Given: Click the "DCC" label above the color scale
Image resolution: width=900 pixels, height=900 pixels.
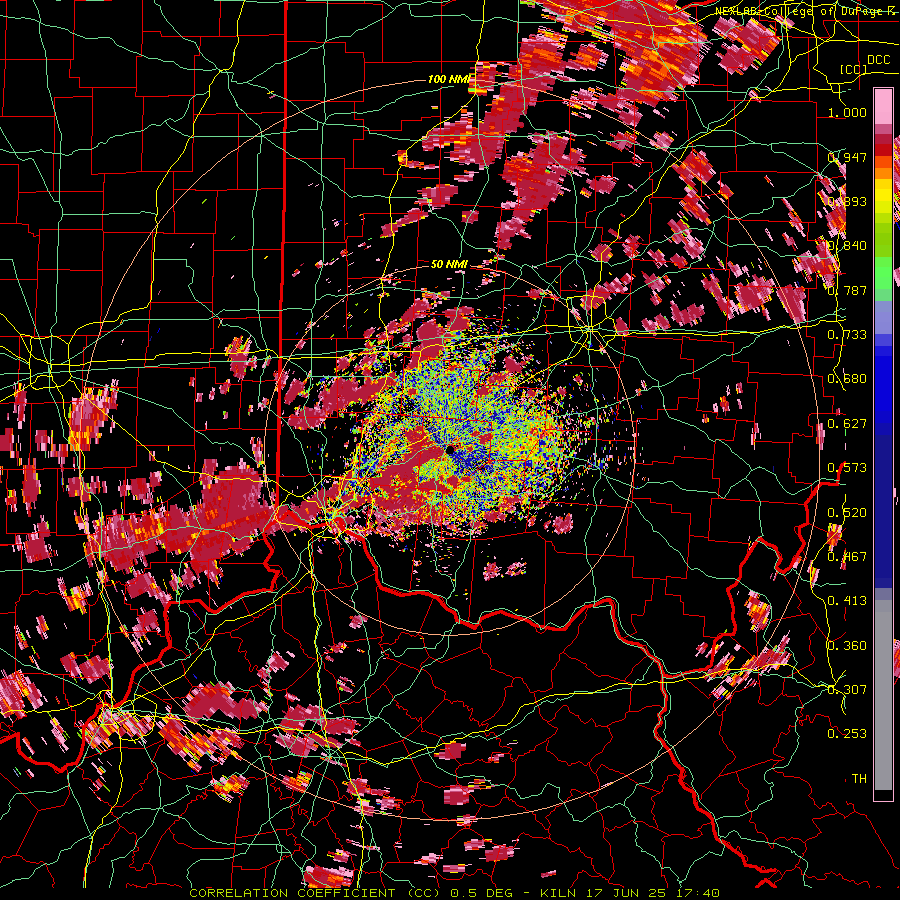Looking at the screenshot, I should (x=879, y=60).
